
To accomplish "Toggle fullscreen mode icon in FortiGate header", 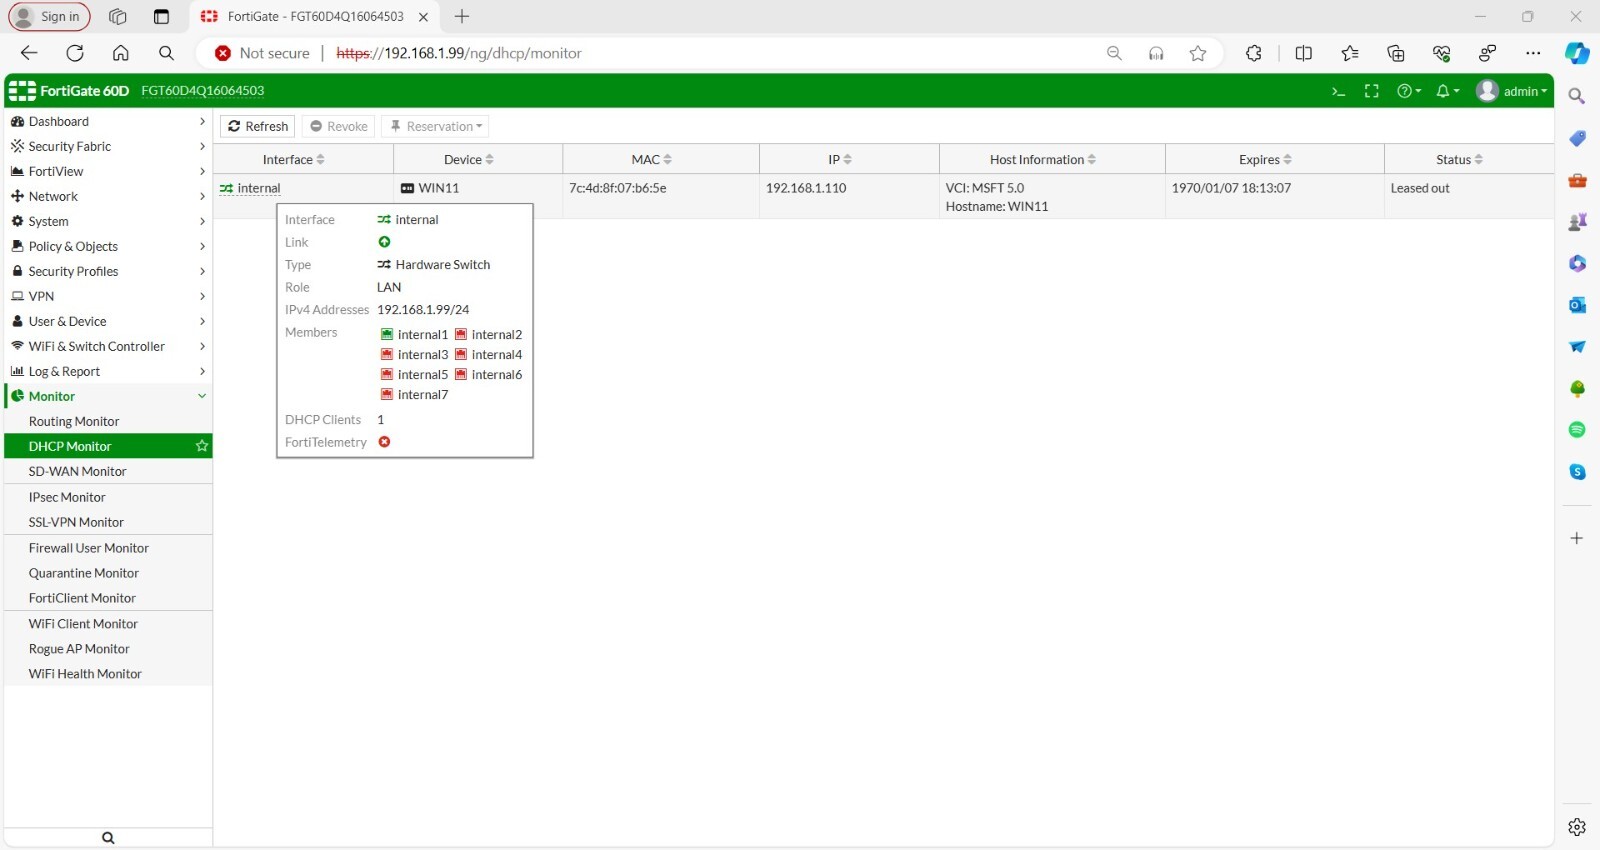I will [x=1372, y=91].
